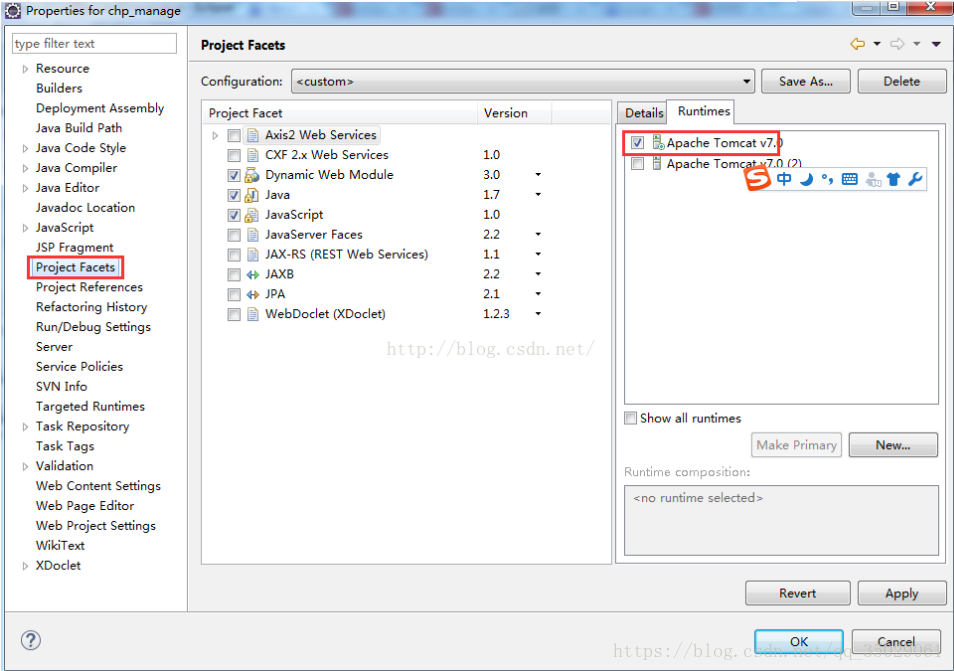The width and height of the screenshot is (954, 671).
Task: Select Java Build Path page
Action: pos(79,128)
